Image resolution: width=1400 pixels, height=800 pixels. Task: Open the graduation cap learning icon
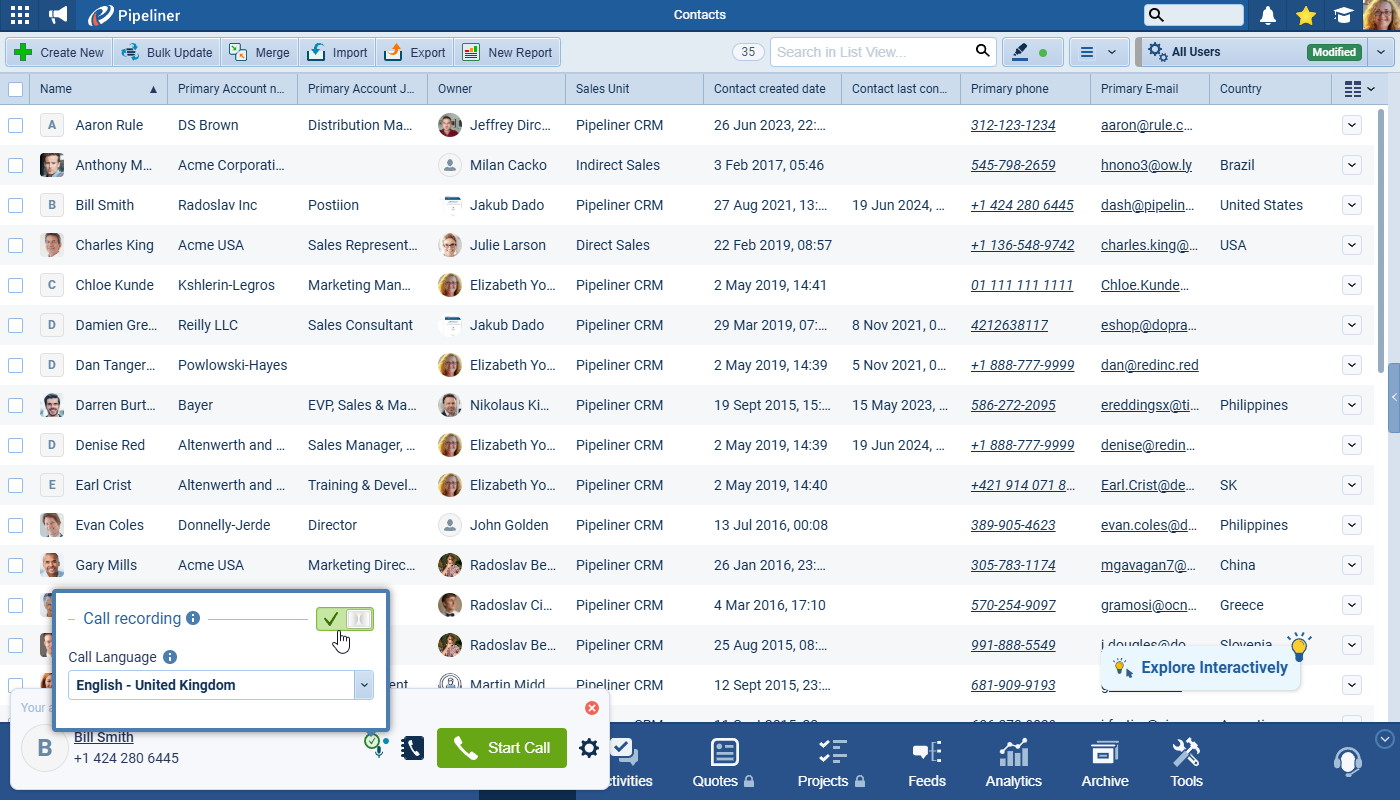click(1342, 15)
